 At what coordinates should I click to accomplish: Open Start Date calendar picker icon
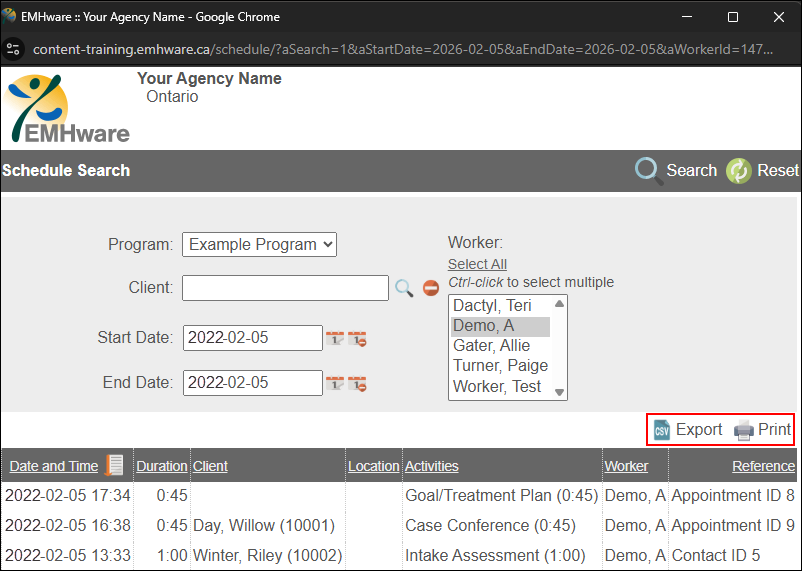(x=335, y=339)
